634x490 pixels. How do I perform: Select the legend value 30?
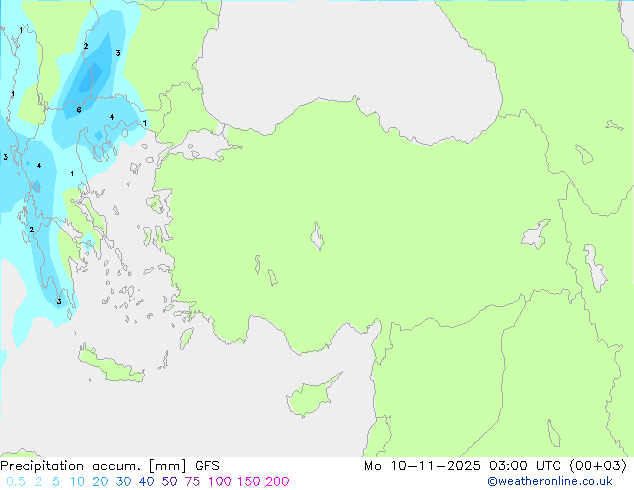coord(123,482)
